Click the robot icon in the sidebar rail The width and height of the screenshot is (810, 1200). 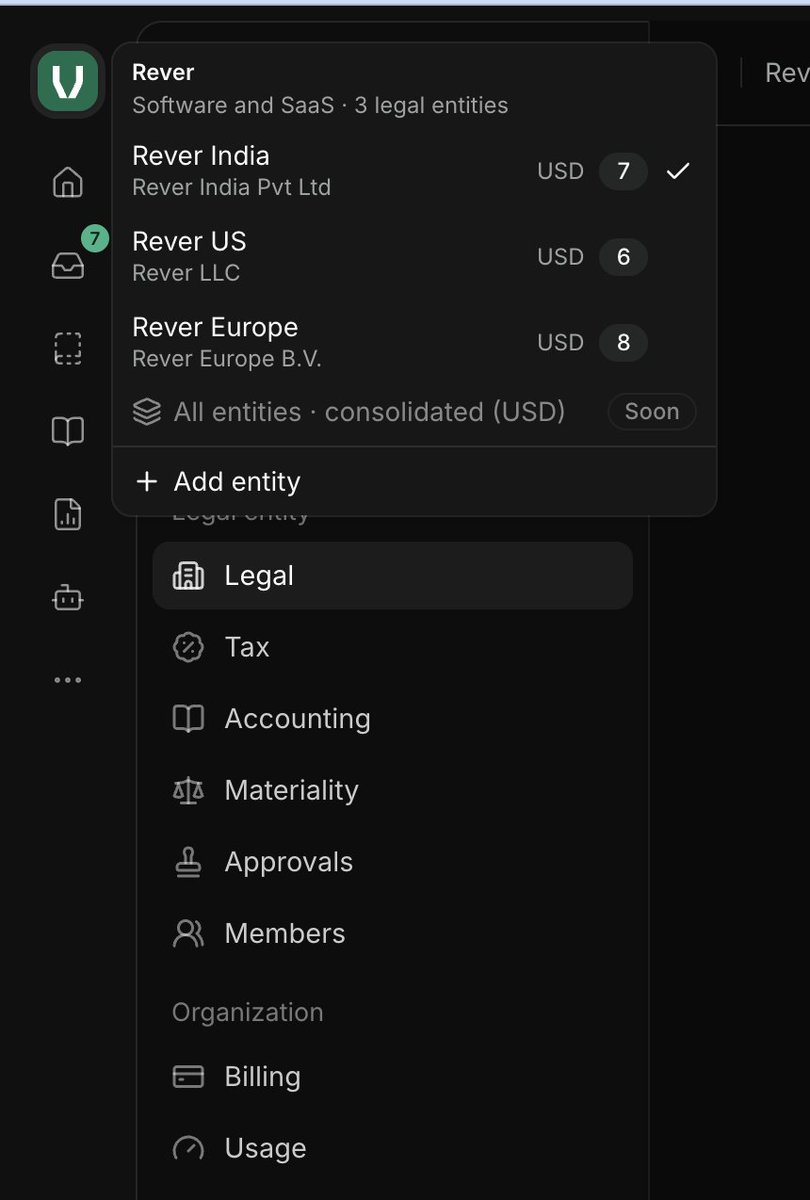pos(68,597)
